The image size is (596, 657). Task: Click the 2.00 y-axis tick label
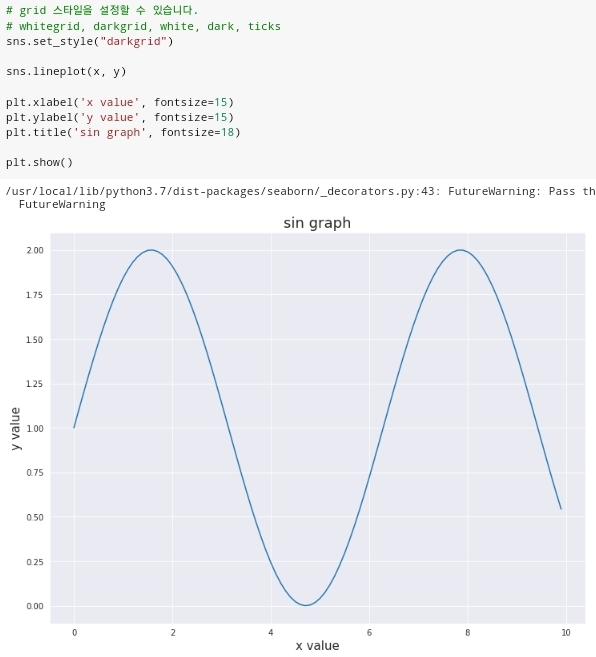(35, 250)
